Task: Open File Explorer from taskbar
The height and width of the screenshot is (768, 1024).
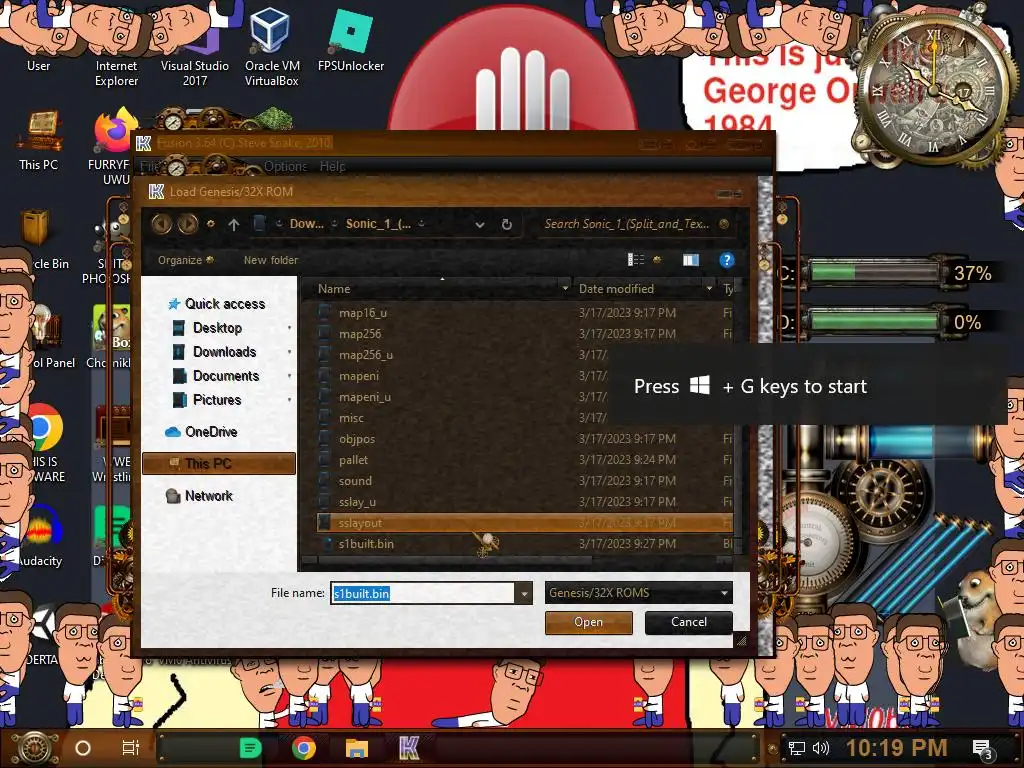Action: point(357,748)
